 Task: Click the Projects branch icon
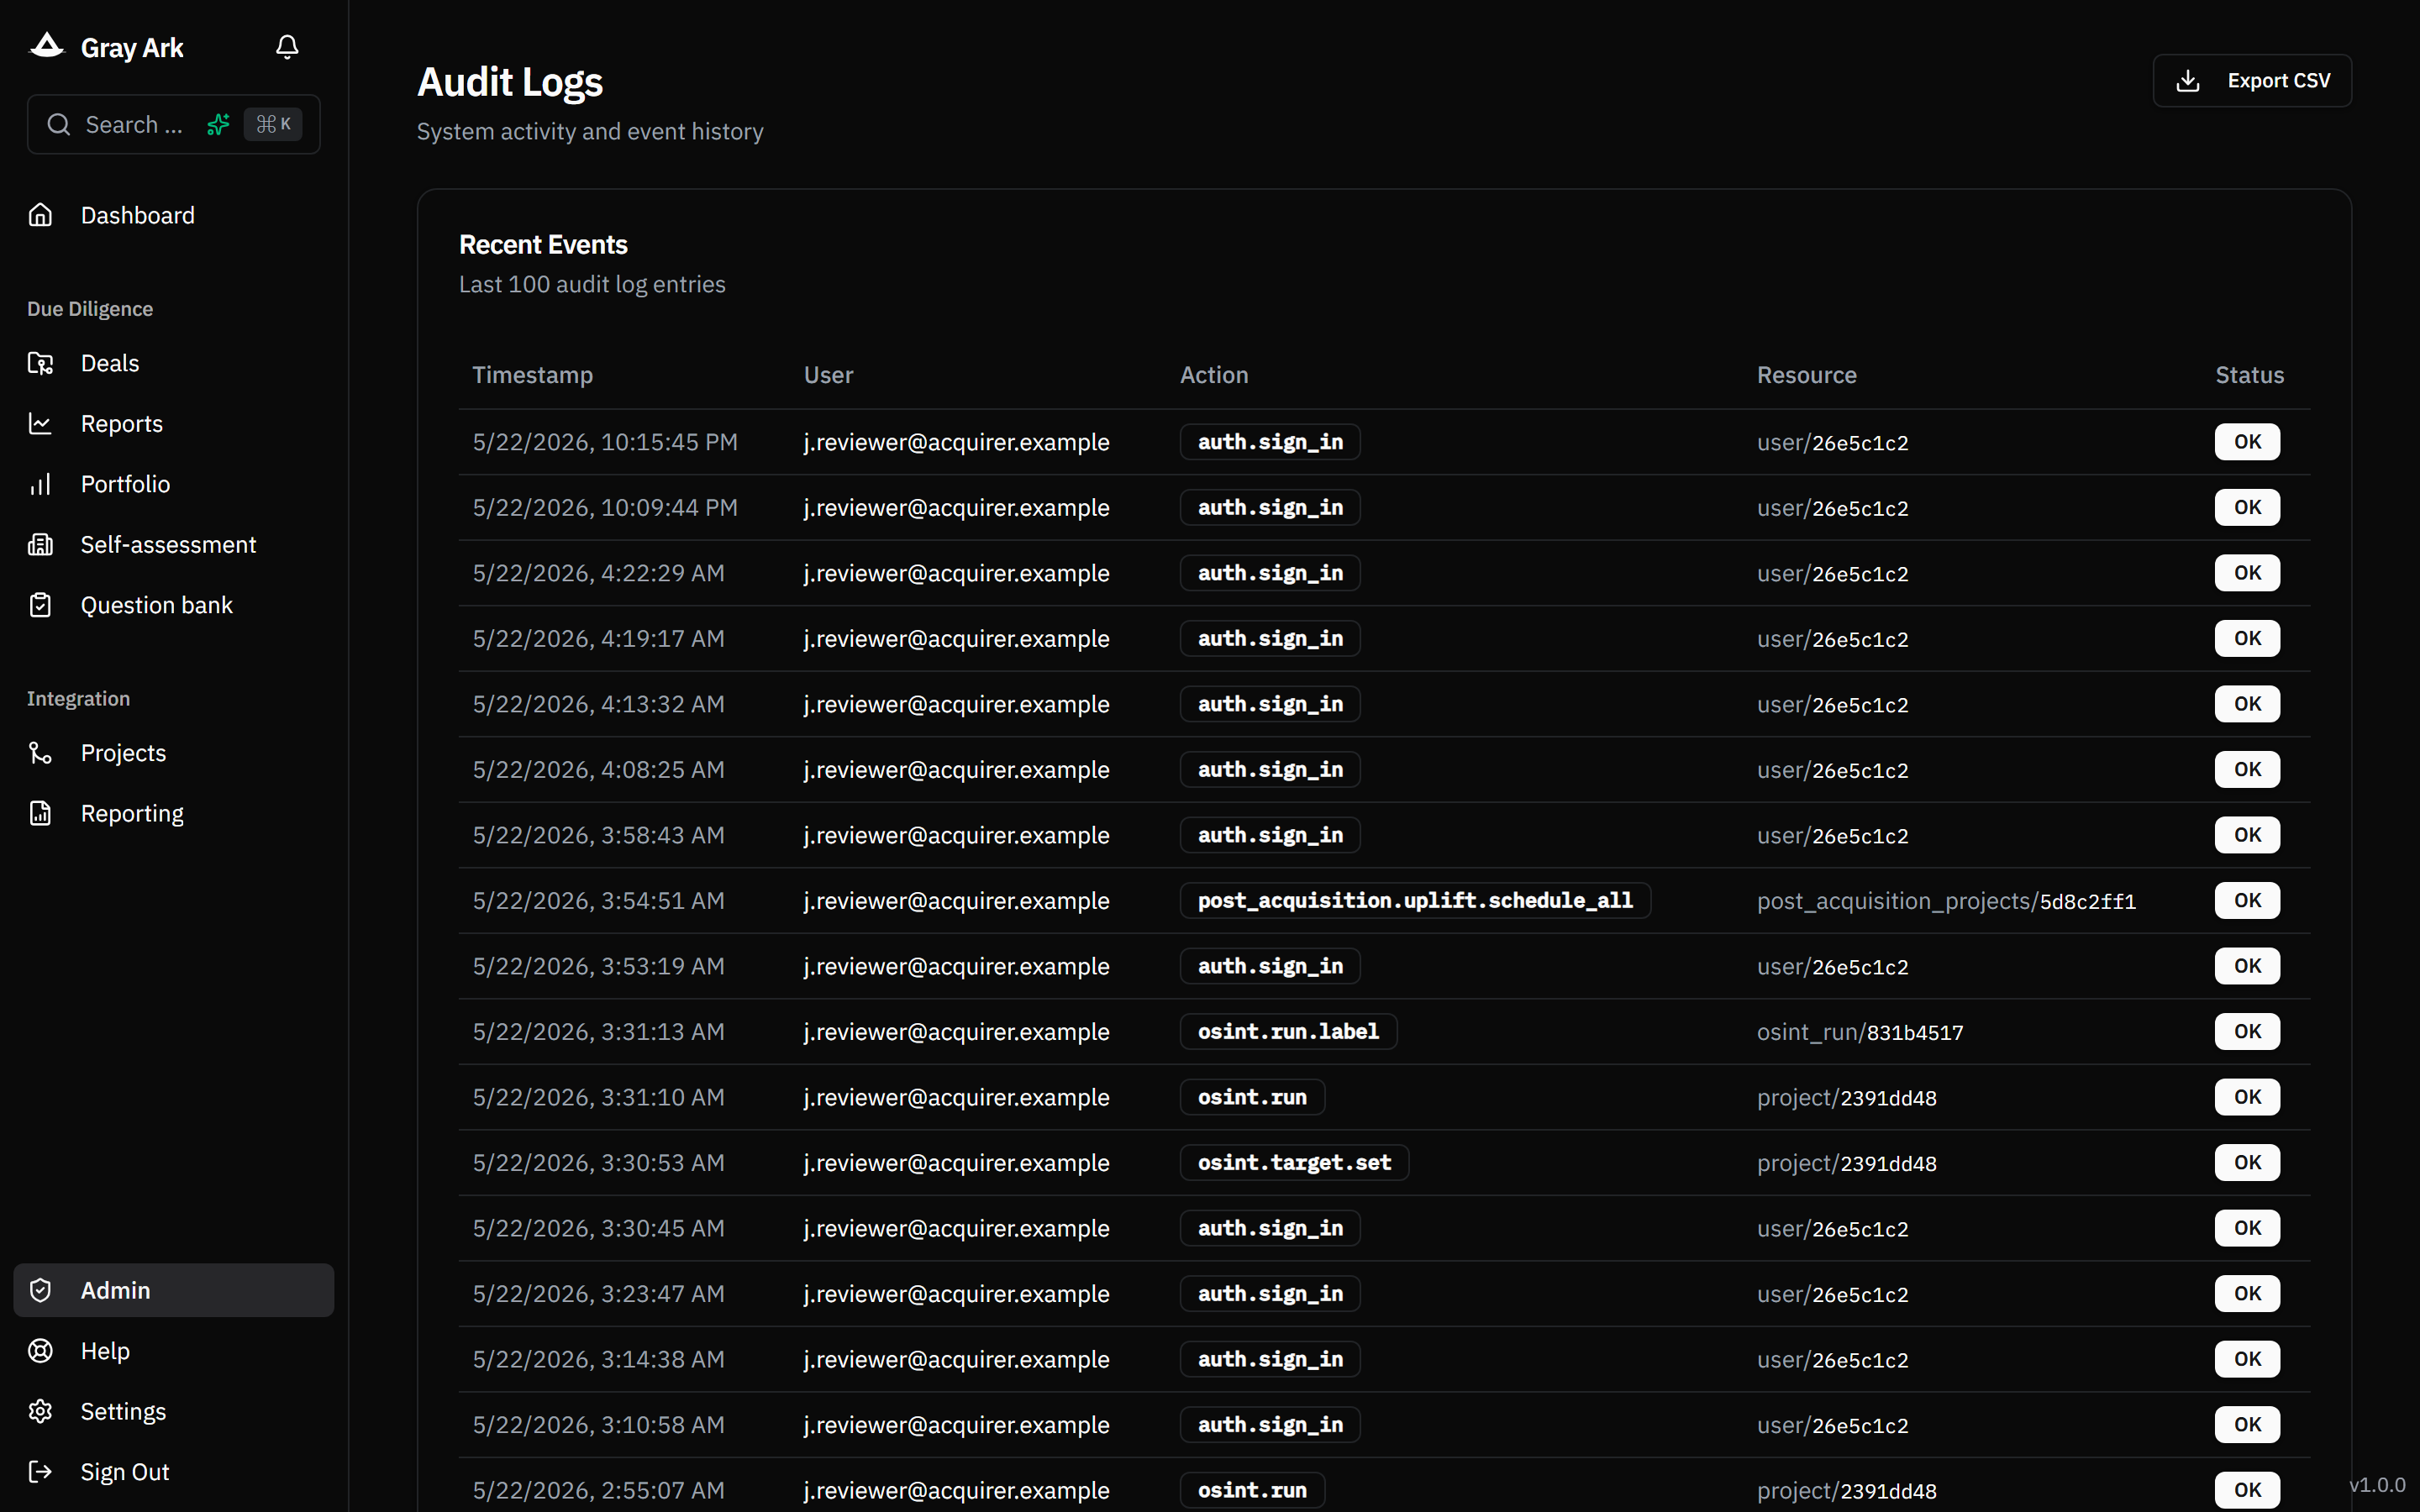pyautogui.click(x=40, y=753)
